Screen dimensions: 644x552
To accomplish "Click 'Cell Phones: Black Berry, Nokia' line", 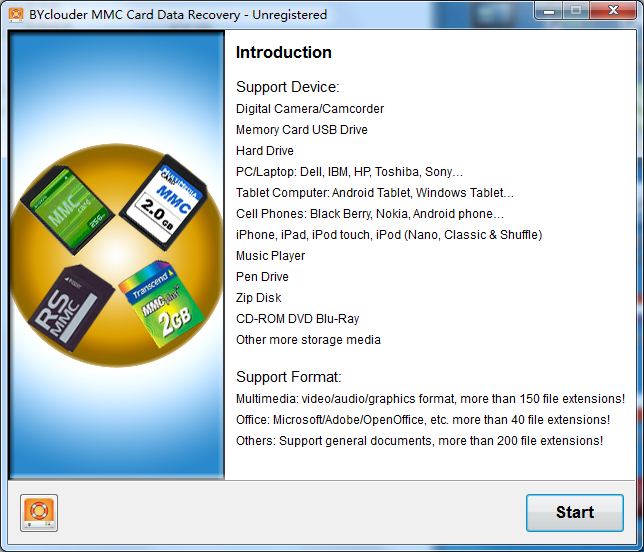I will (370, 214).
